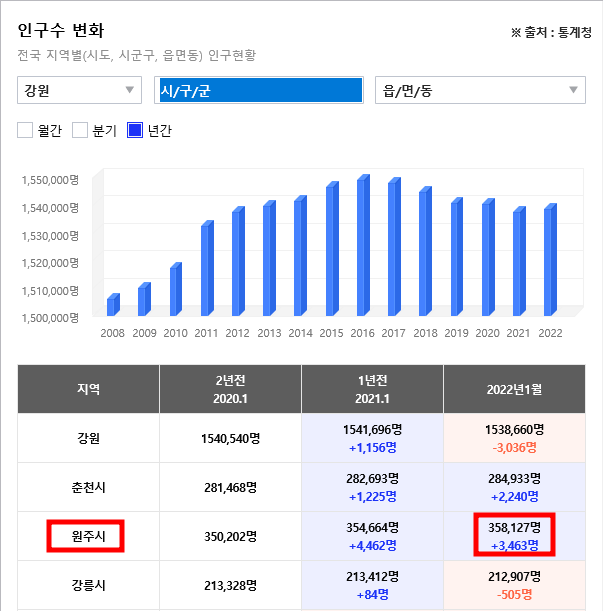
Task: Select the 강릉시 row label
Action: [88, 585]
